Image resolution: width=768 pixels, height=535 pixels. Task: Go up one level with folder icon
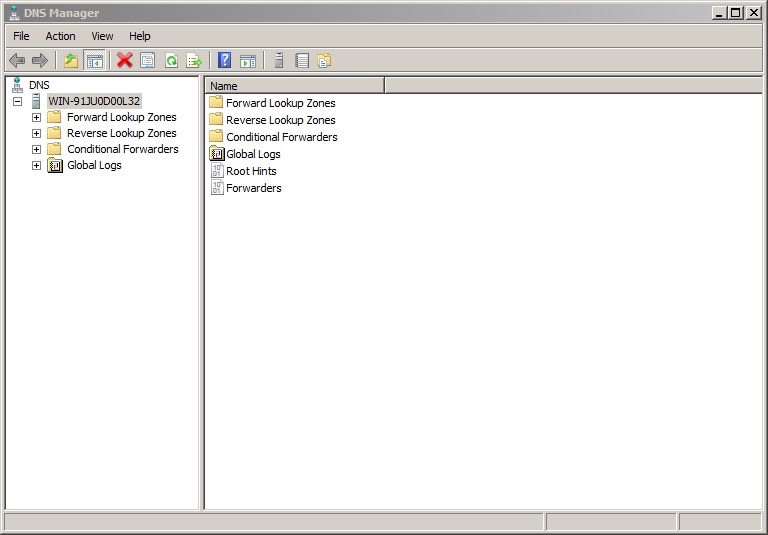pos(71,61)
